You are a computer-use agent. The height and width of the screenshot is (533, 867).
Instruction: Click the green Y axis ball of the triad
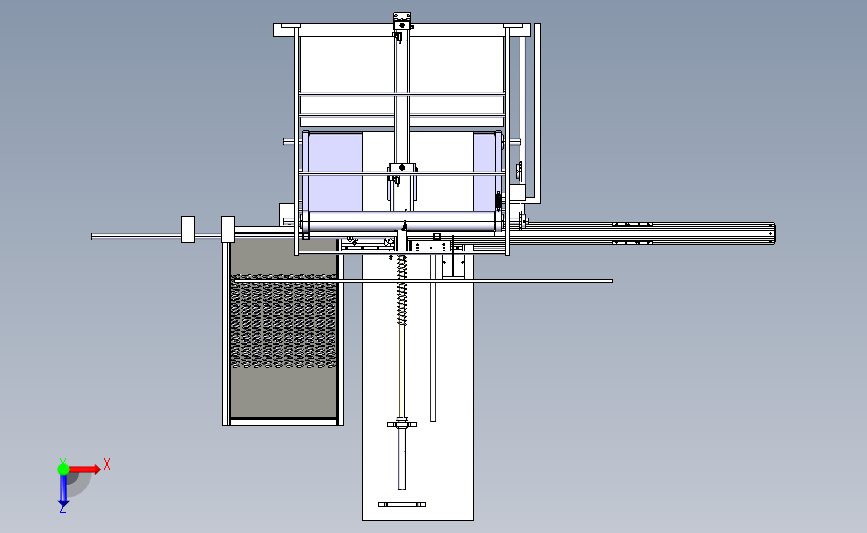point(63,469)
